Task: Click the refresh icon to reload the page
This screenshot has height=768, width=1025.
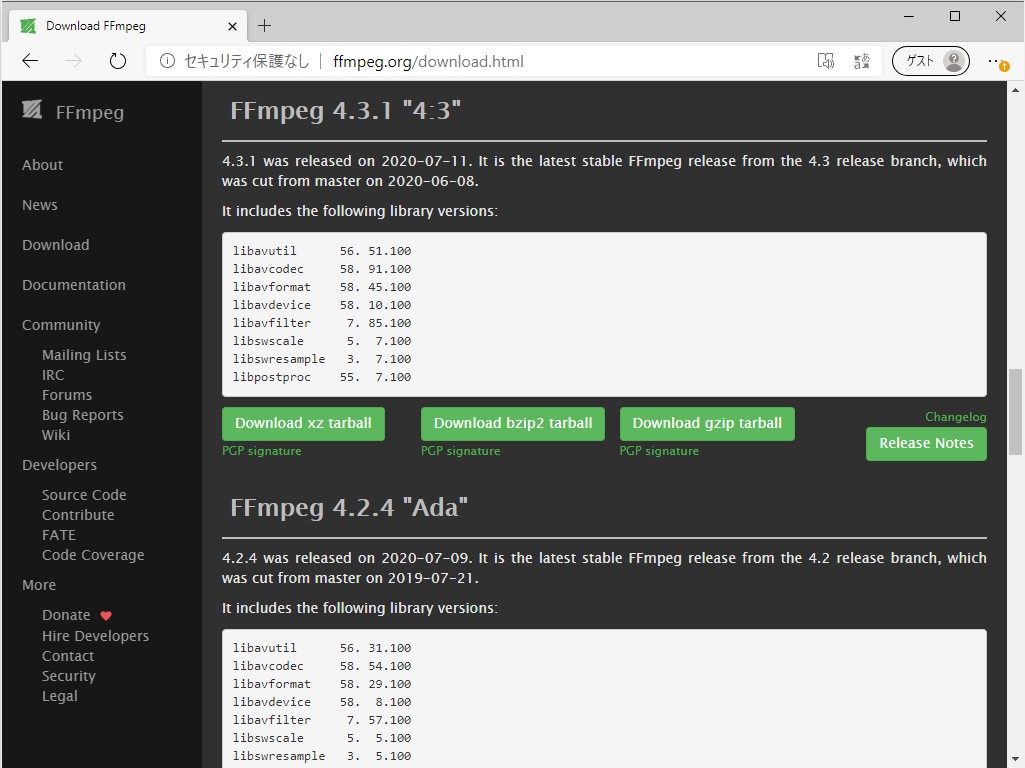Action: coord(117,60)
